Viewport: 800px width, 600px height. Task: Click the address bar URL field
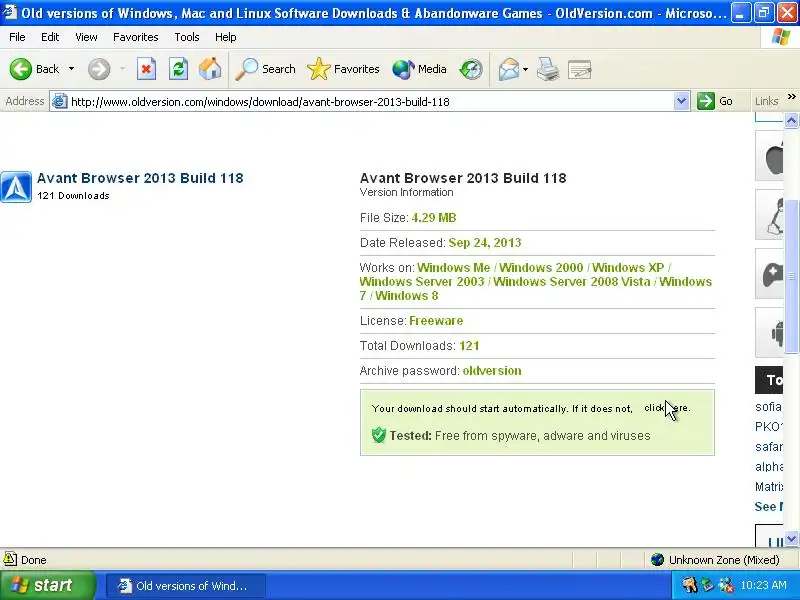pos(370,102)
